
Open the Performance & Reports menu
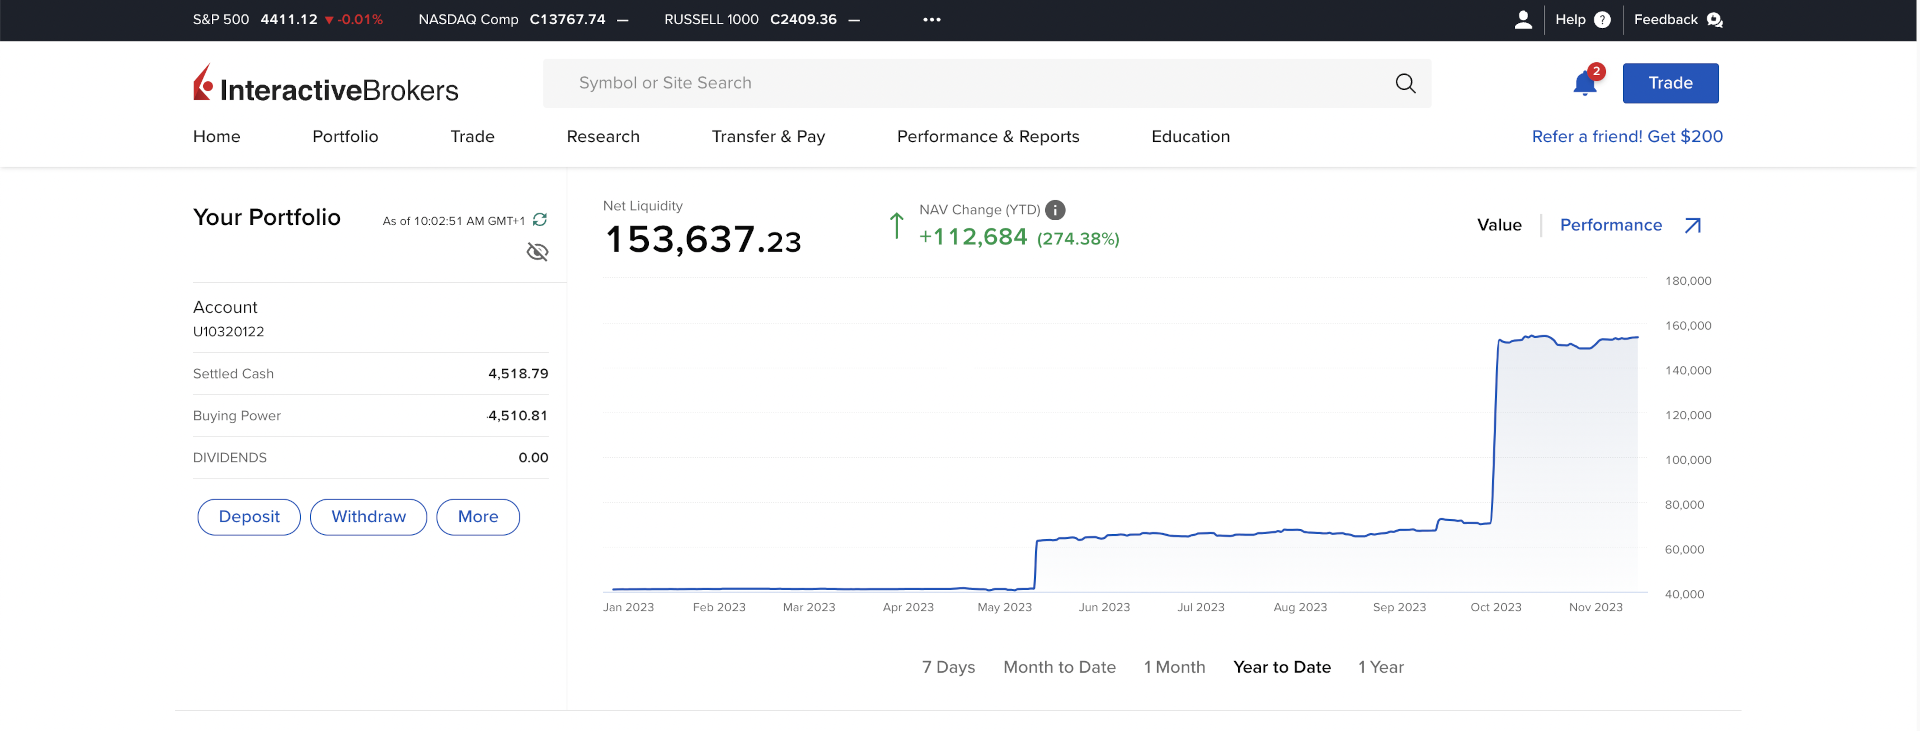pos(987,137)
